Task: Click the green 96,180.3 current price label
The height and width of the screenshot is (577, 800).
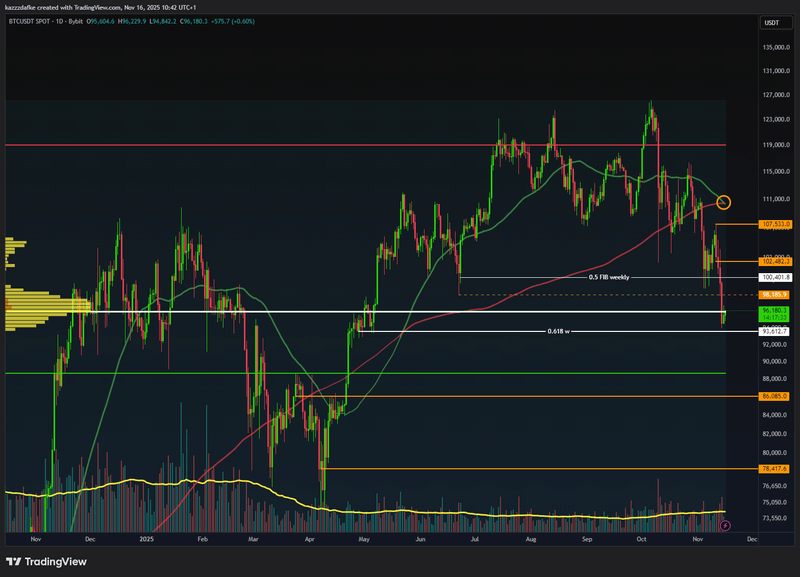Action: 774,310
